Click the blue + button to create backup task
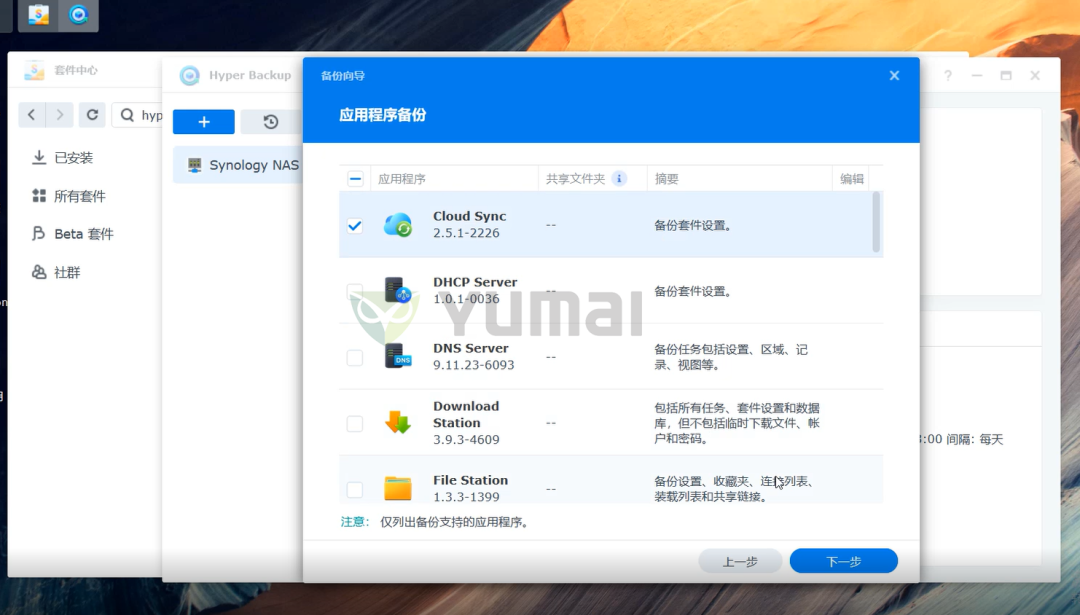 click(203, 121)
